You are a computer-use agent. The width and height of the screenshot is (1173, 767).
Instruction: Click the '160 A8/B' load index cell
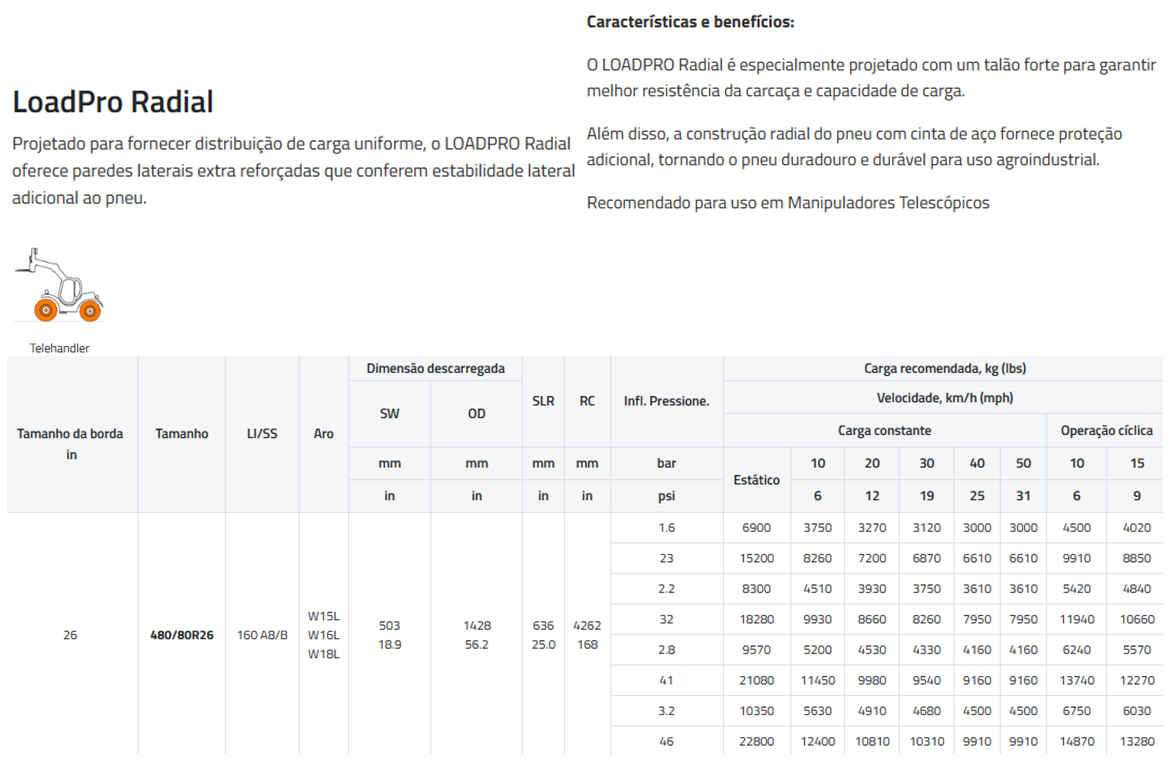coord(262,635)
